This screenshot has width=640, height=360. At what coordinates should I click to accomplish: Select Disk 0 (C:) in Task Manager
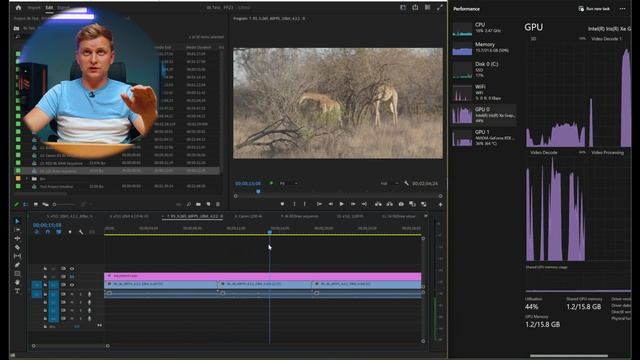pos(484,70)
